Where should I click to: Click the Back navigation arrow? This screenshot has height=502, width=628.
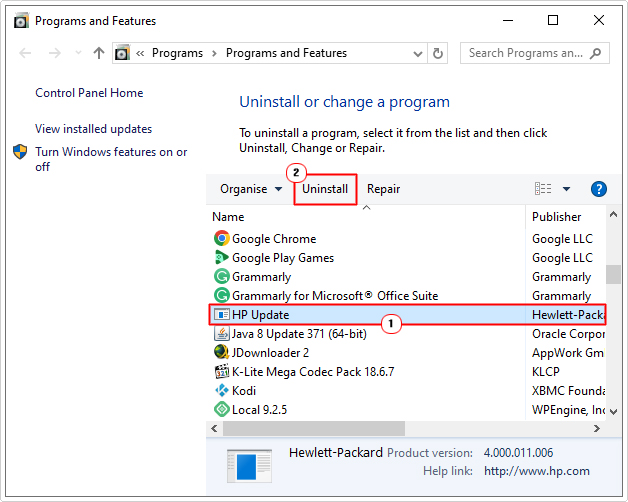(25, 53)
